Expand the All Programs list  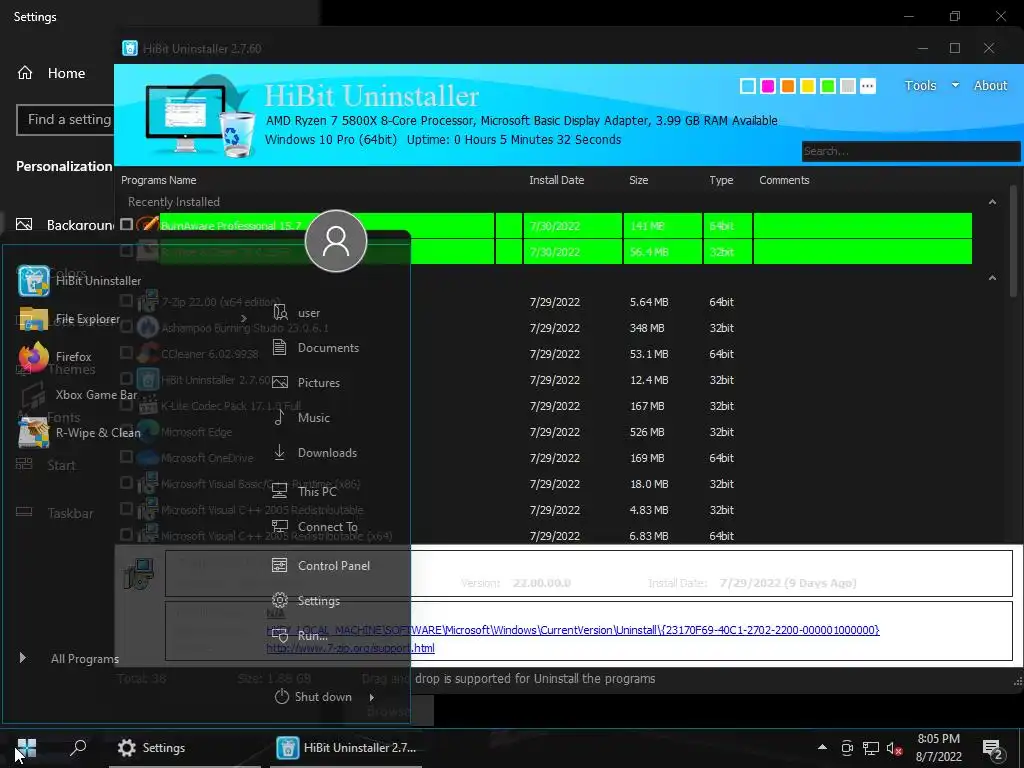(x=69, y=658)
